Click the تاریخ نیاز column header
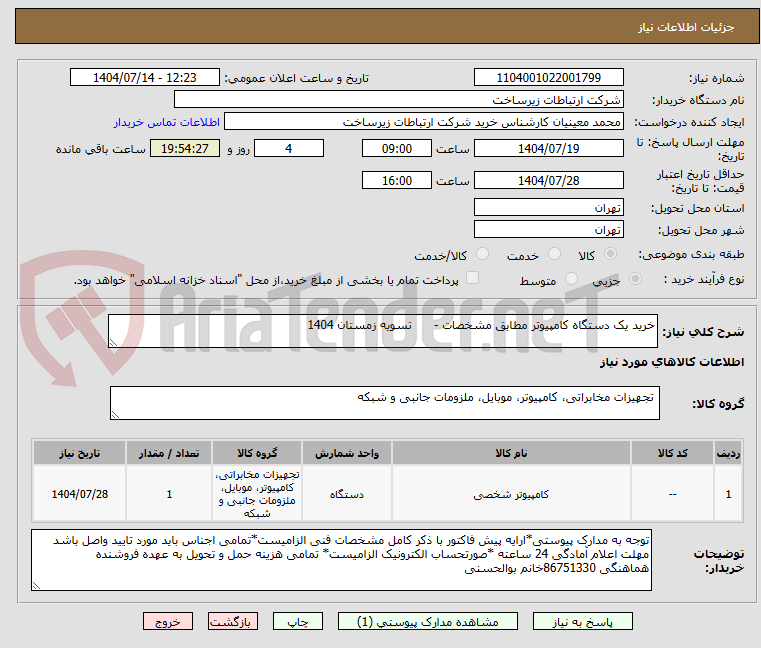The image size is (761, 648). [80, 453]
